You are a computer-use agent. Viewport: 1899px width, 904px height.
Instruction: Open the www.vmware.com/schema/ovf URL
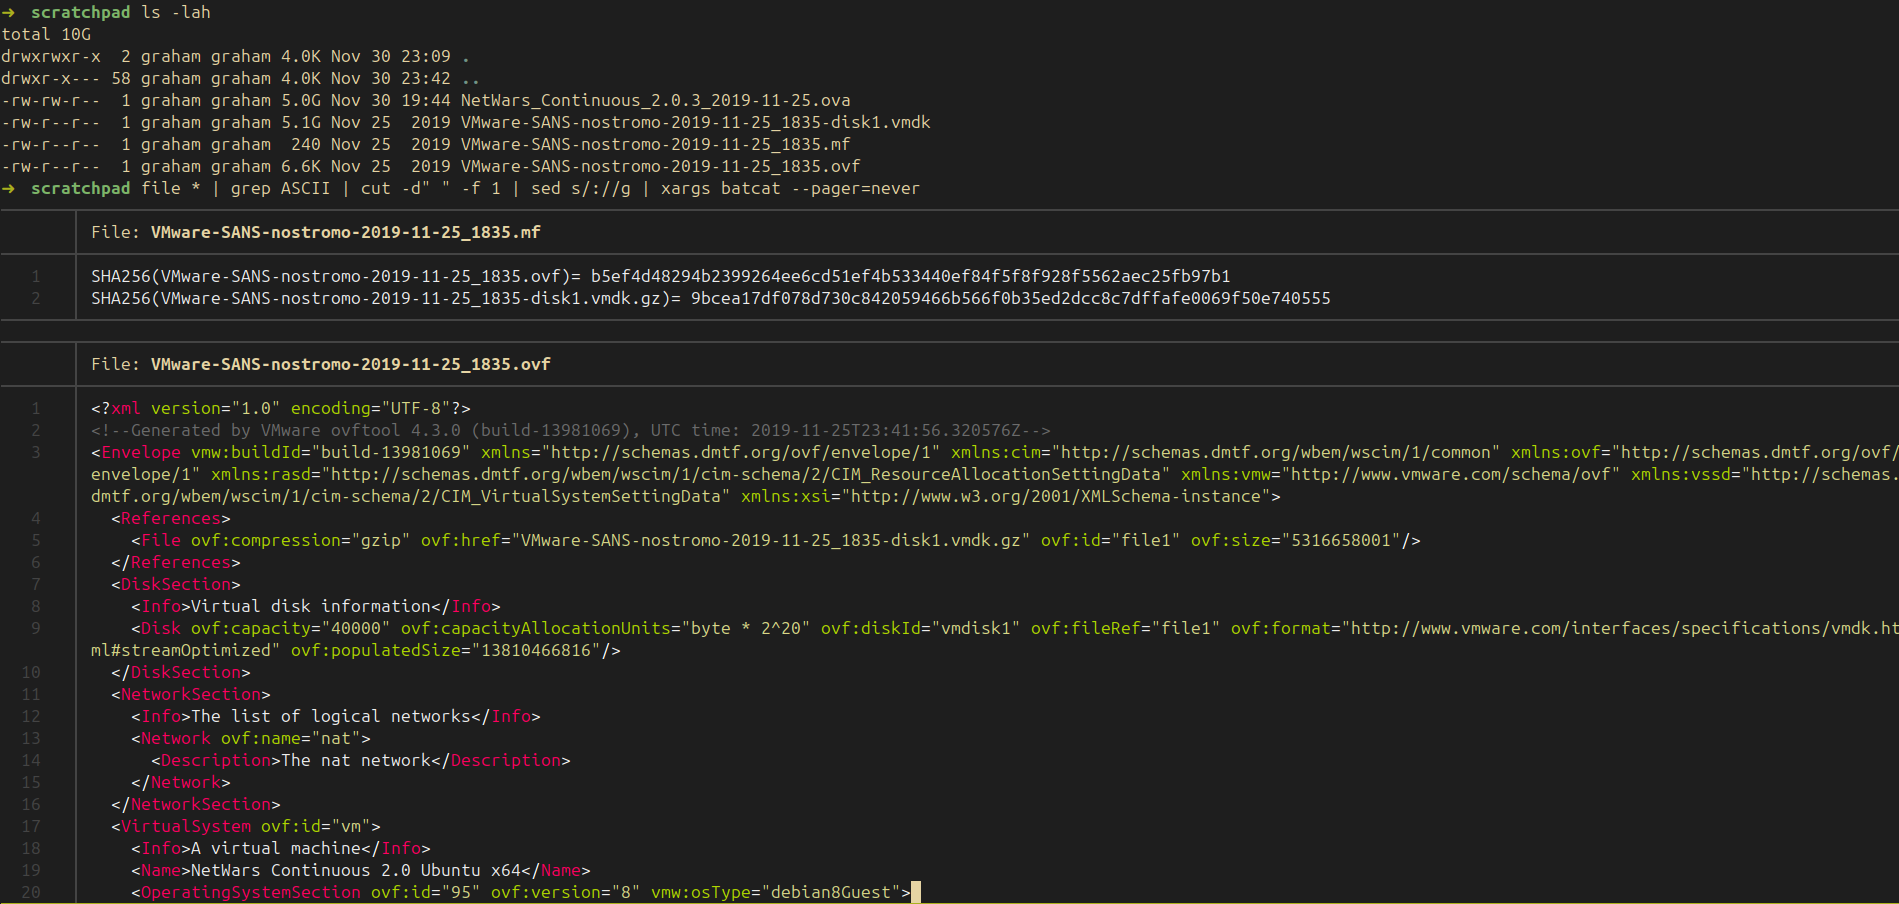pos(1450,475)
